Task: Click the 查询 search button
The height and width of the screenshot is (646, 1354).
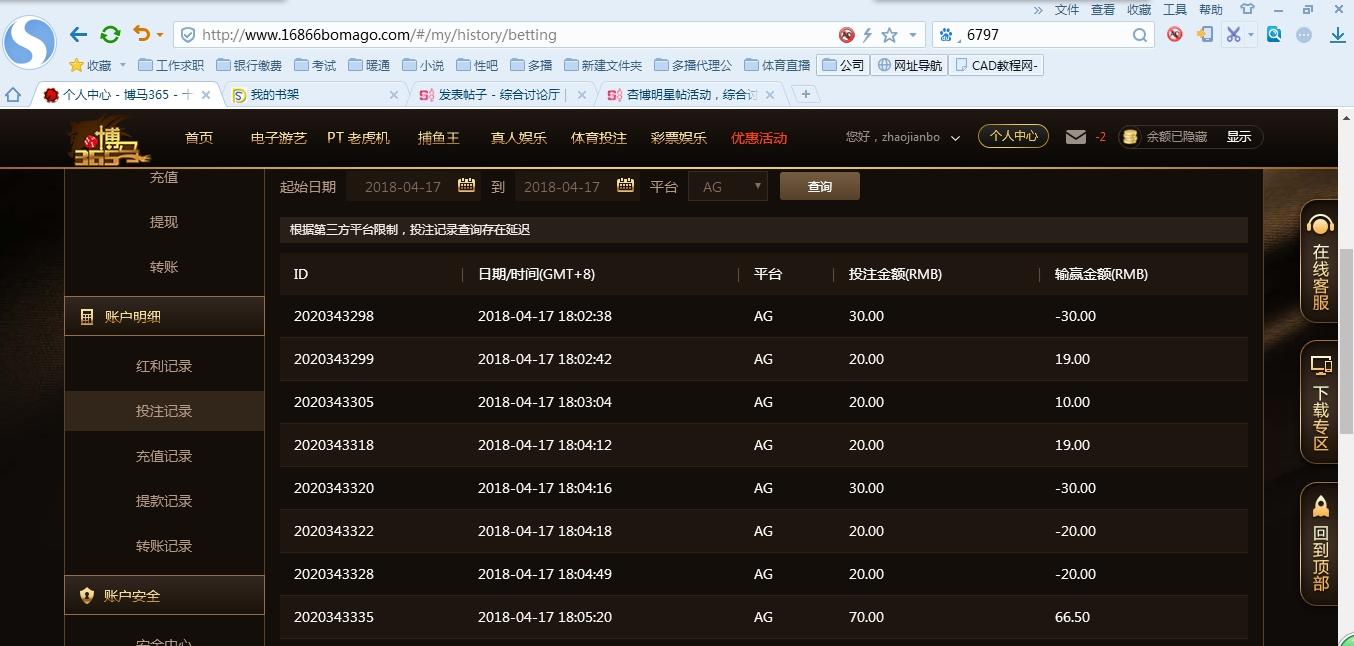Action: [x=819, y=187]
